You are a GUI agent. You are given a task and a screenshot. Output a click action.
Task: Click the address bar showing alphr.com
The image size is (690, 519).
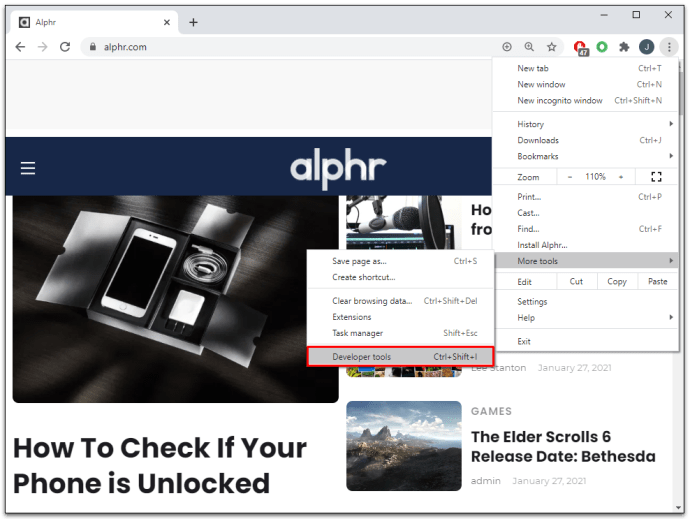click(x=290, y=47)
